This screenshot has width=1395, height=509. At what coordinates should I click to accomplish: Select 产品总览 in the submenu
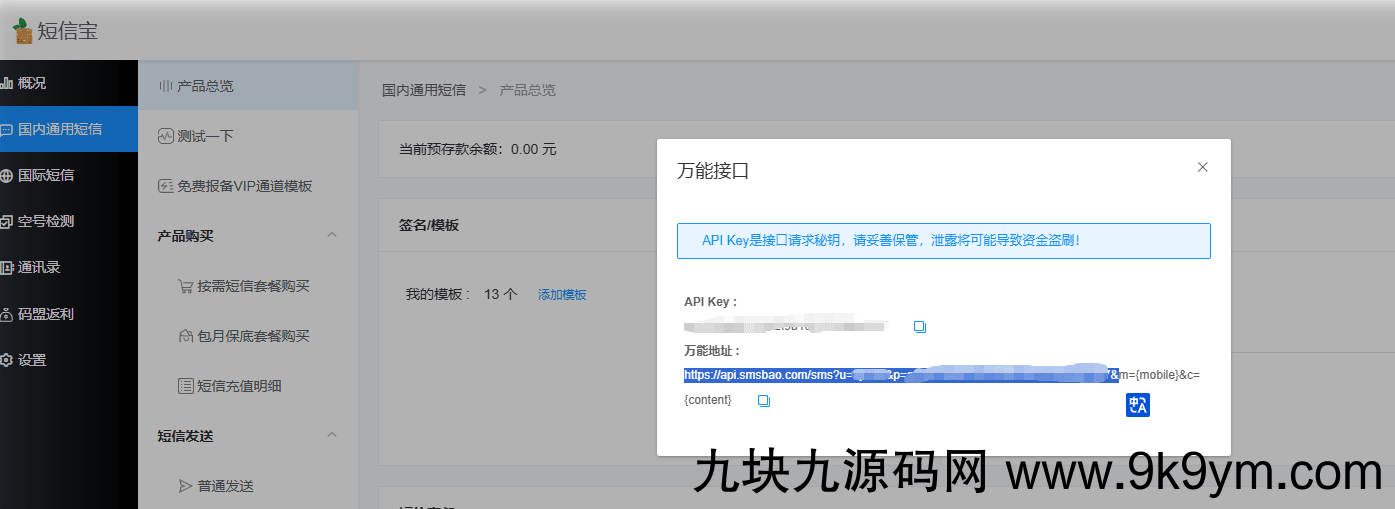(x=248, y=86)
